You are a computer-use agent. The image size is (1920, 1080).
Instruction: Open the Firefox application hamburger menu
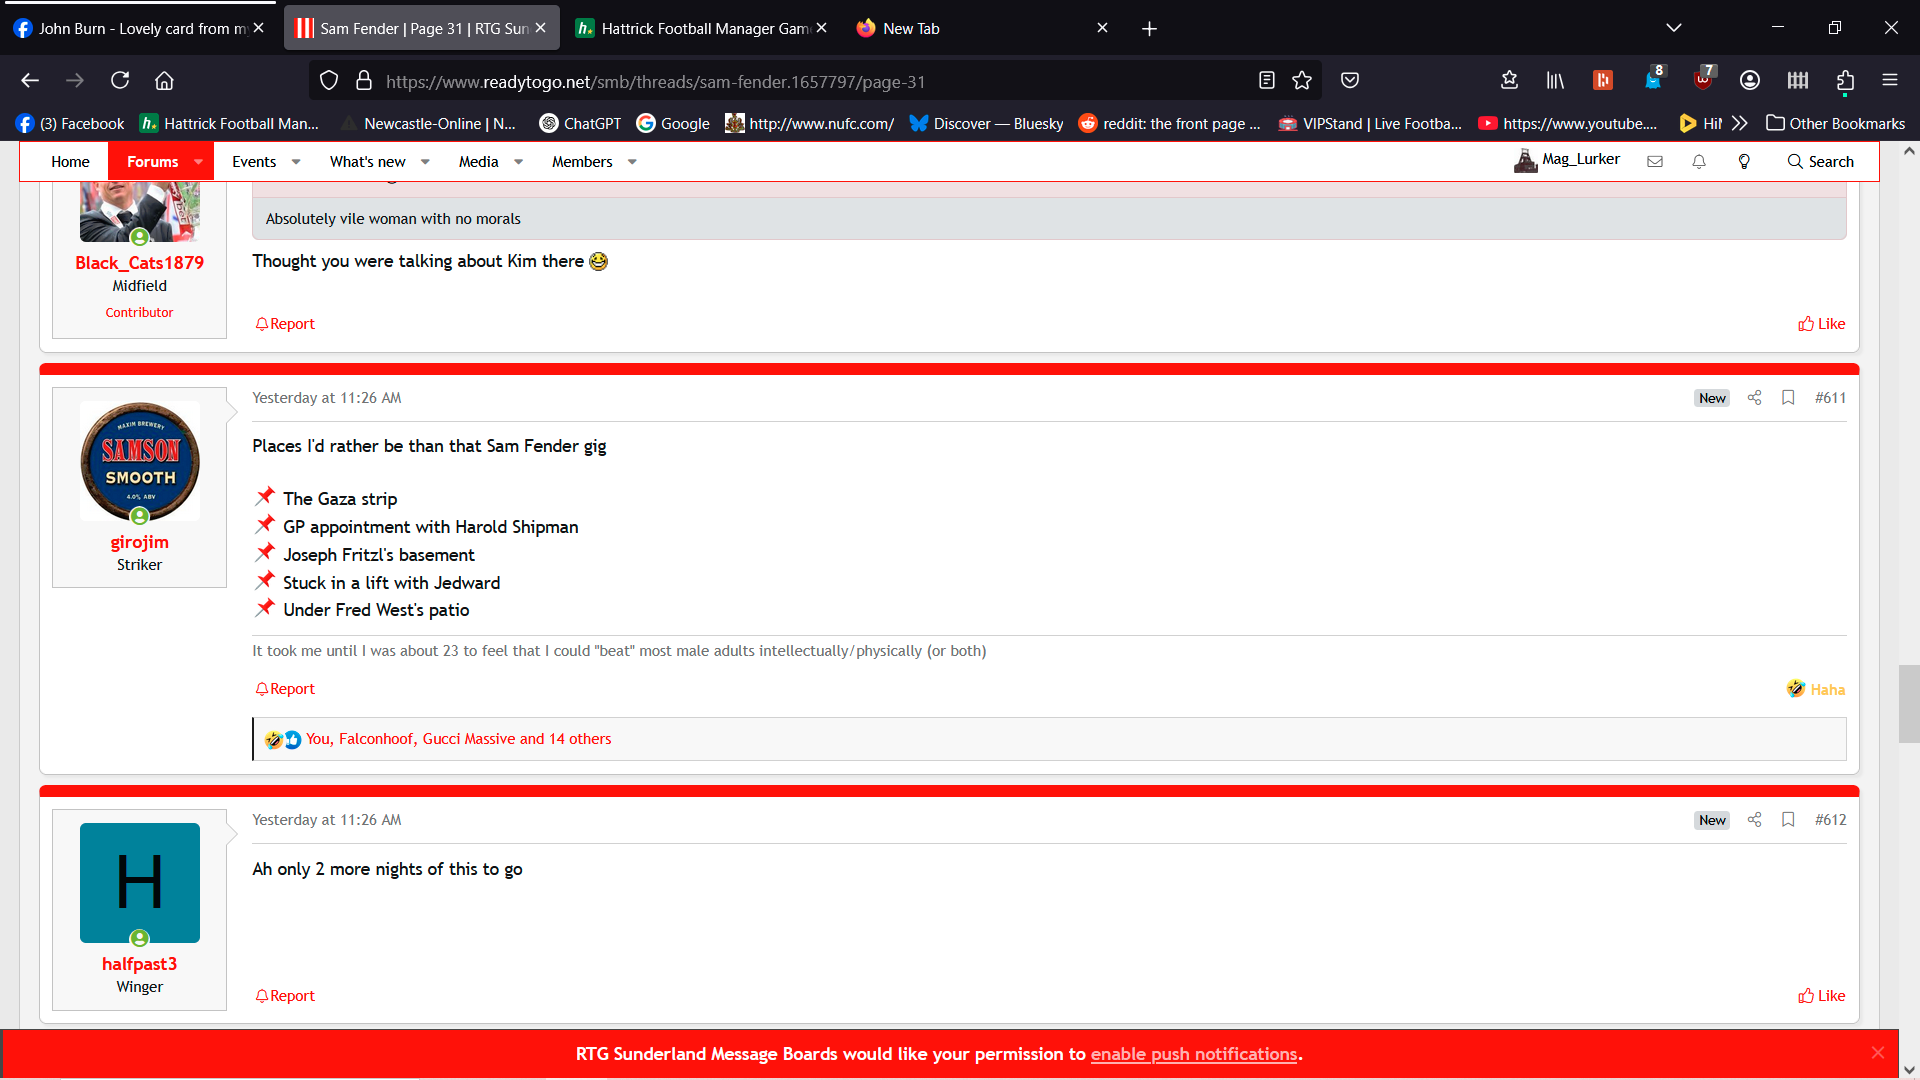pos(1889,81)
